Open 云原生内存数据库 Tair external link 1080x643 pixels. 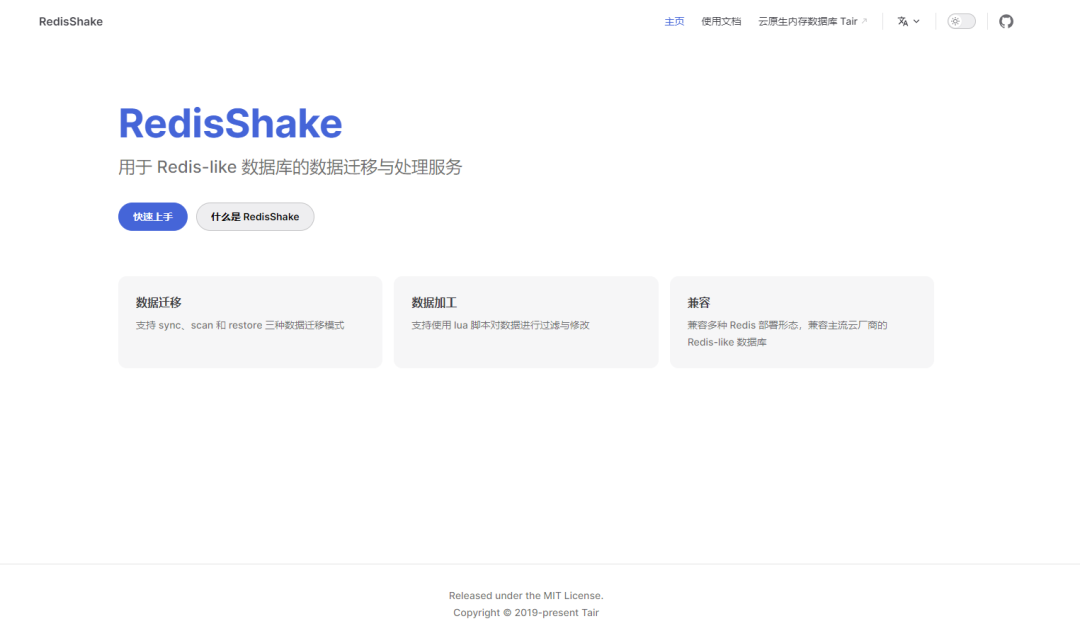(813, 21)
